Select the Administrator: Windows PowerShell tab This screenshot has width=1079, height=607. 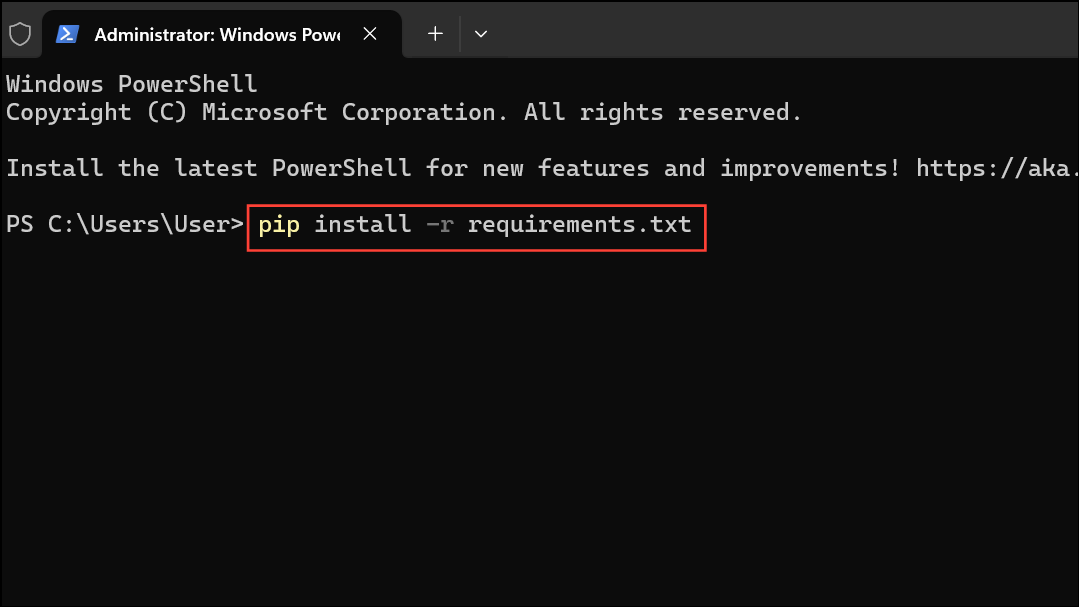pyautogui.click(x=222, y=34)
